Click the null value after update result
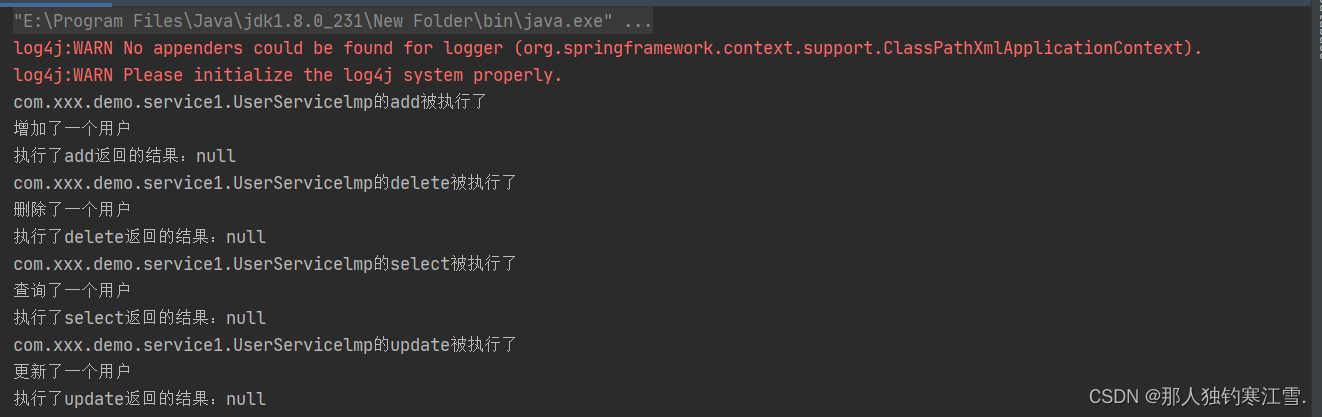Viewport: 1322px width, 417px height. click(246, 399)
